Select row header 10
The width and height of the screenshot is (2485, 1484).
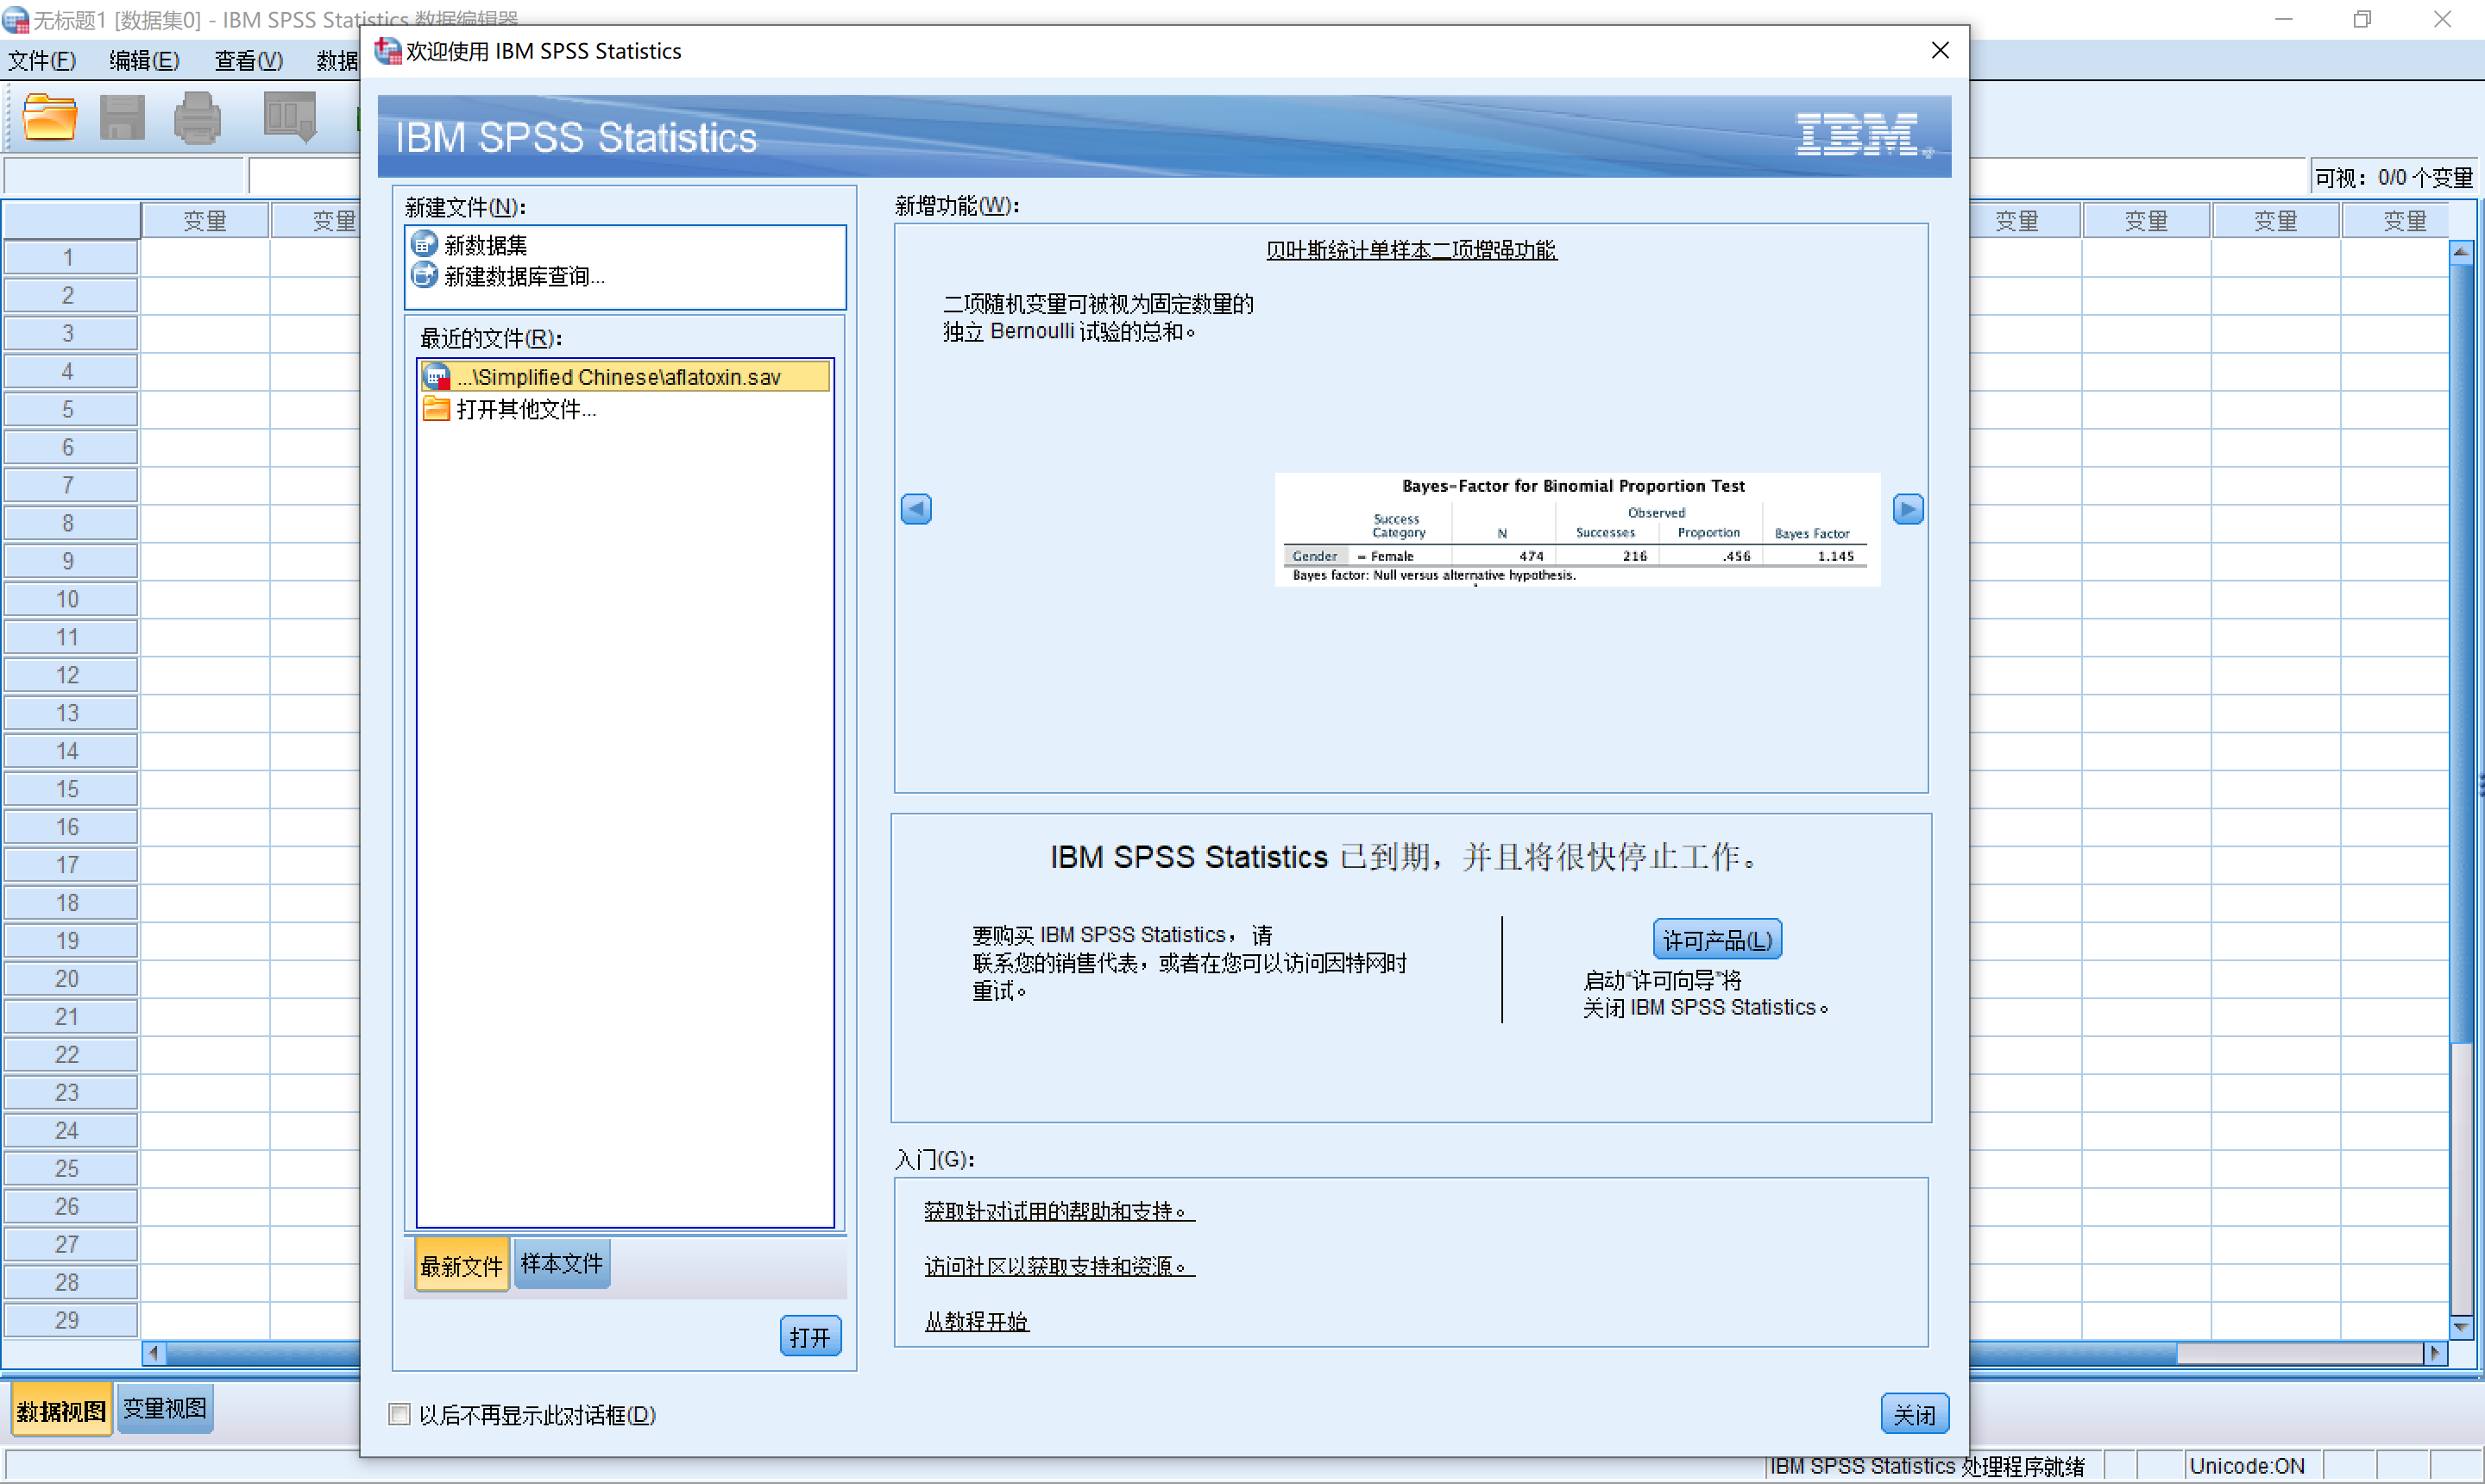pyautogui.click(x=70, y=599)
